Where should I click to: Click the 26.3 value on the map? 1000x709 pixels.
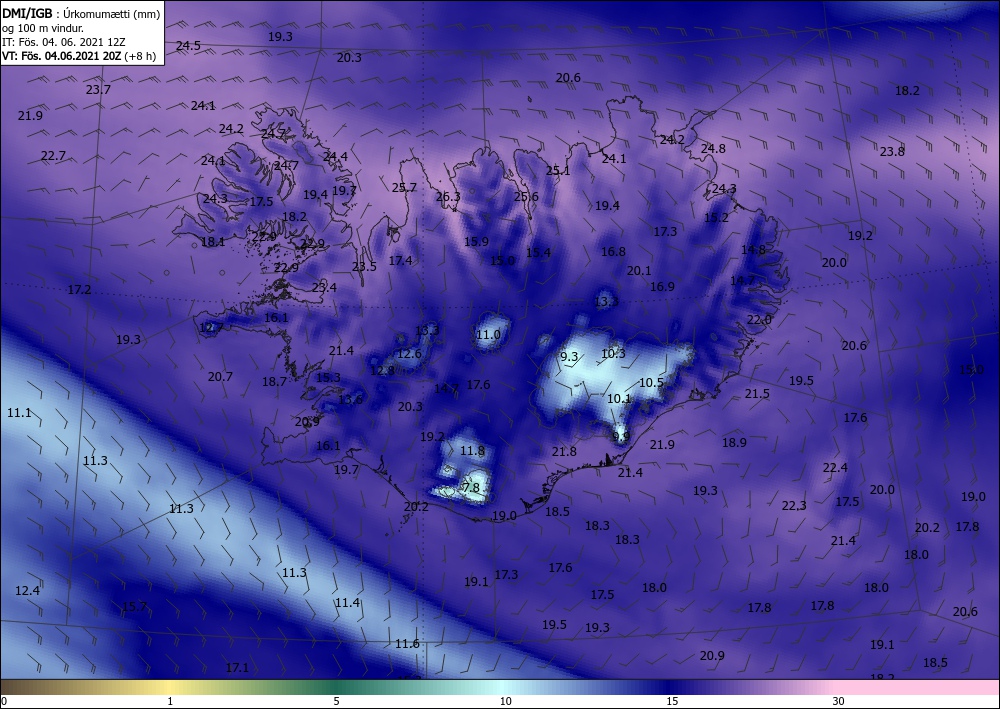click(x=448, y=197)
